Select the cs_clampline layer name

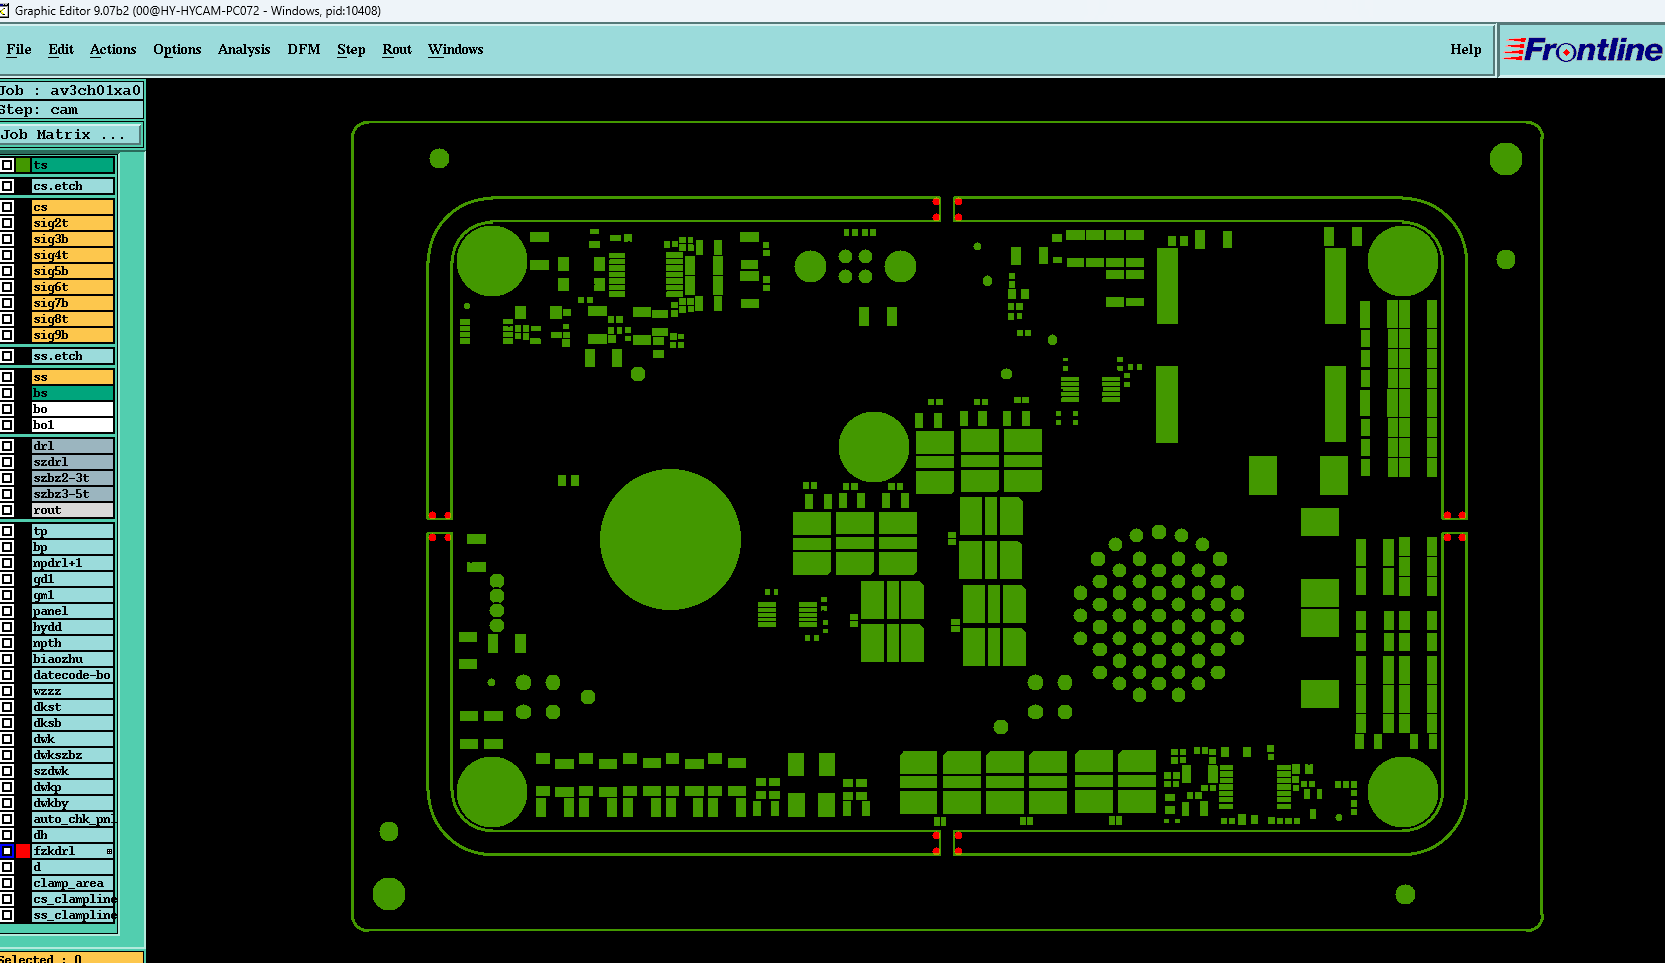(x=73, y=899)
